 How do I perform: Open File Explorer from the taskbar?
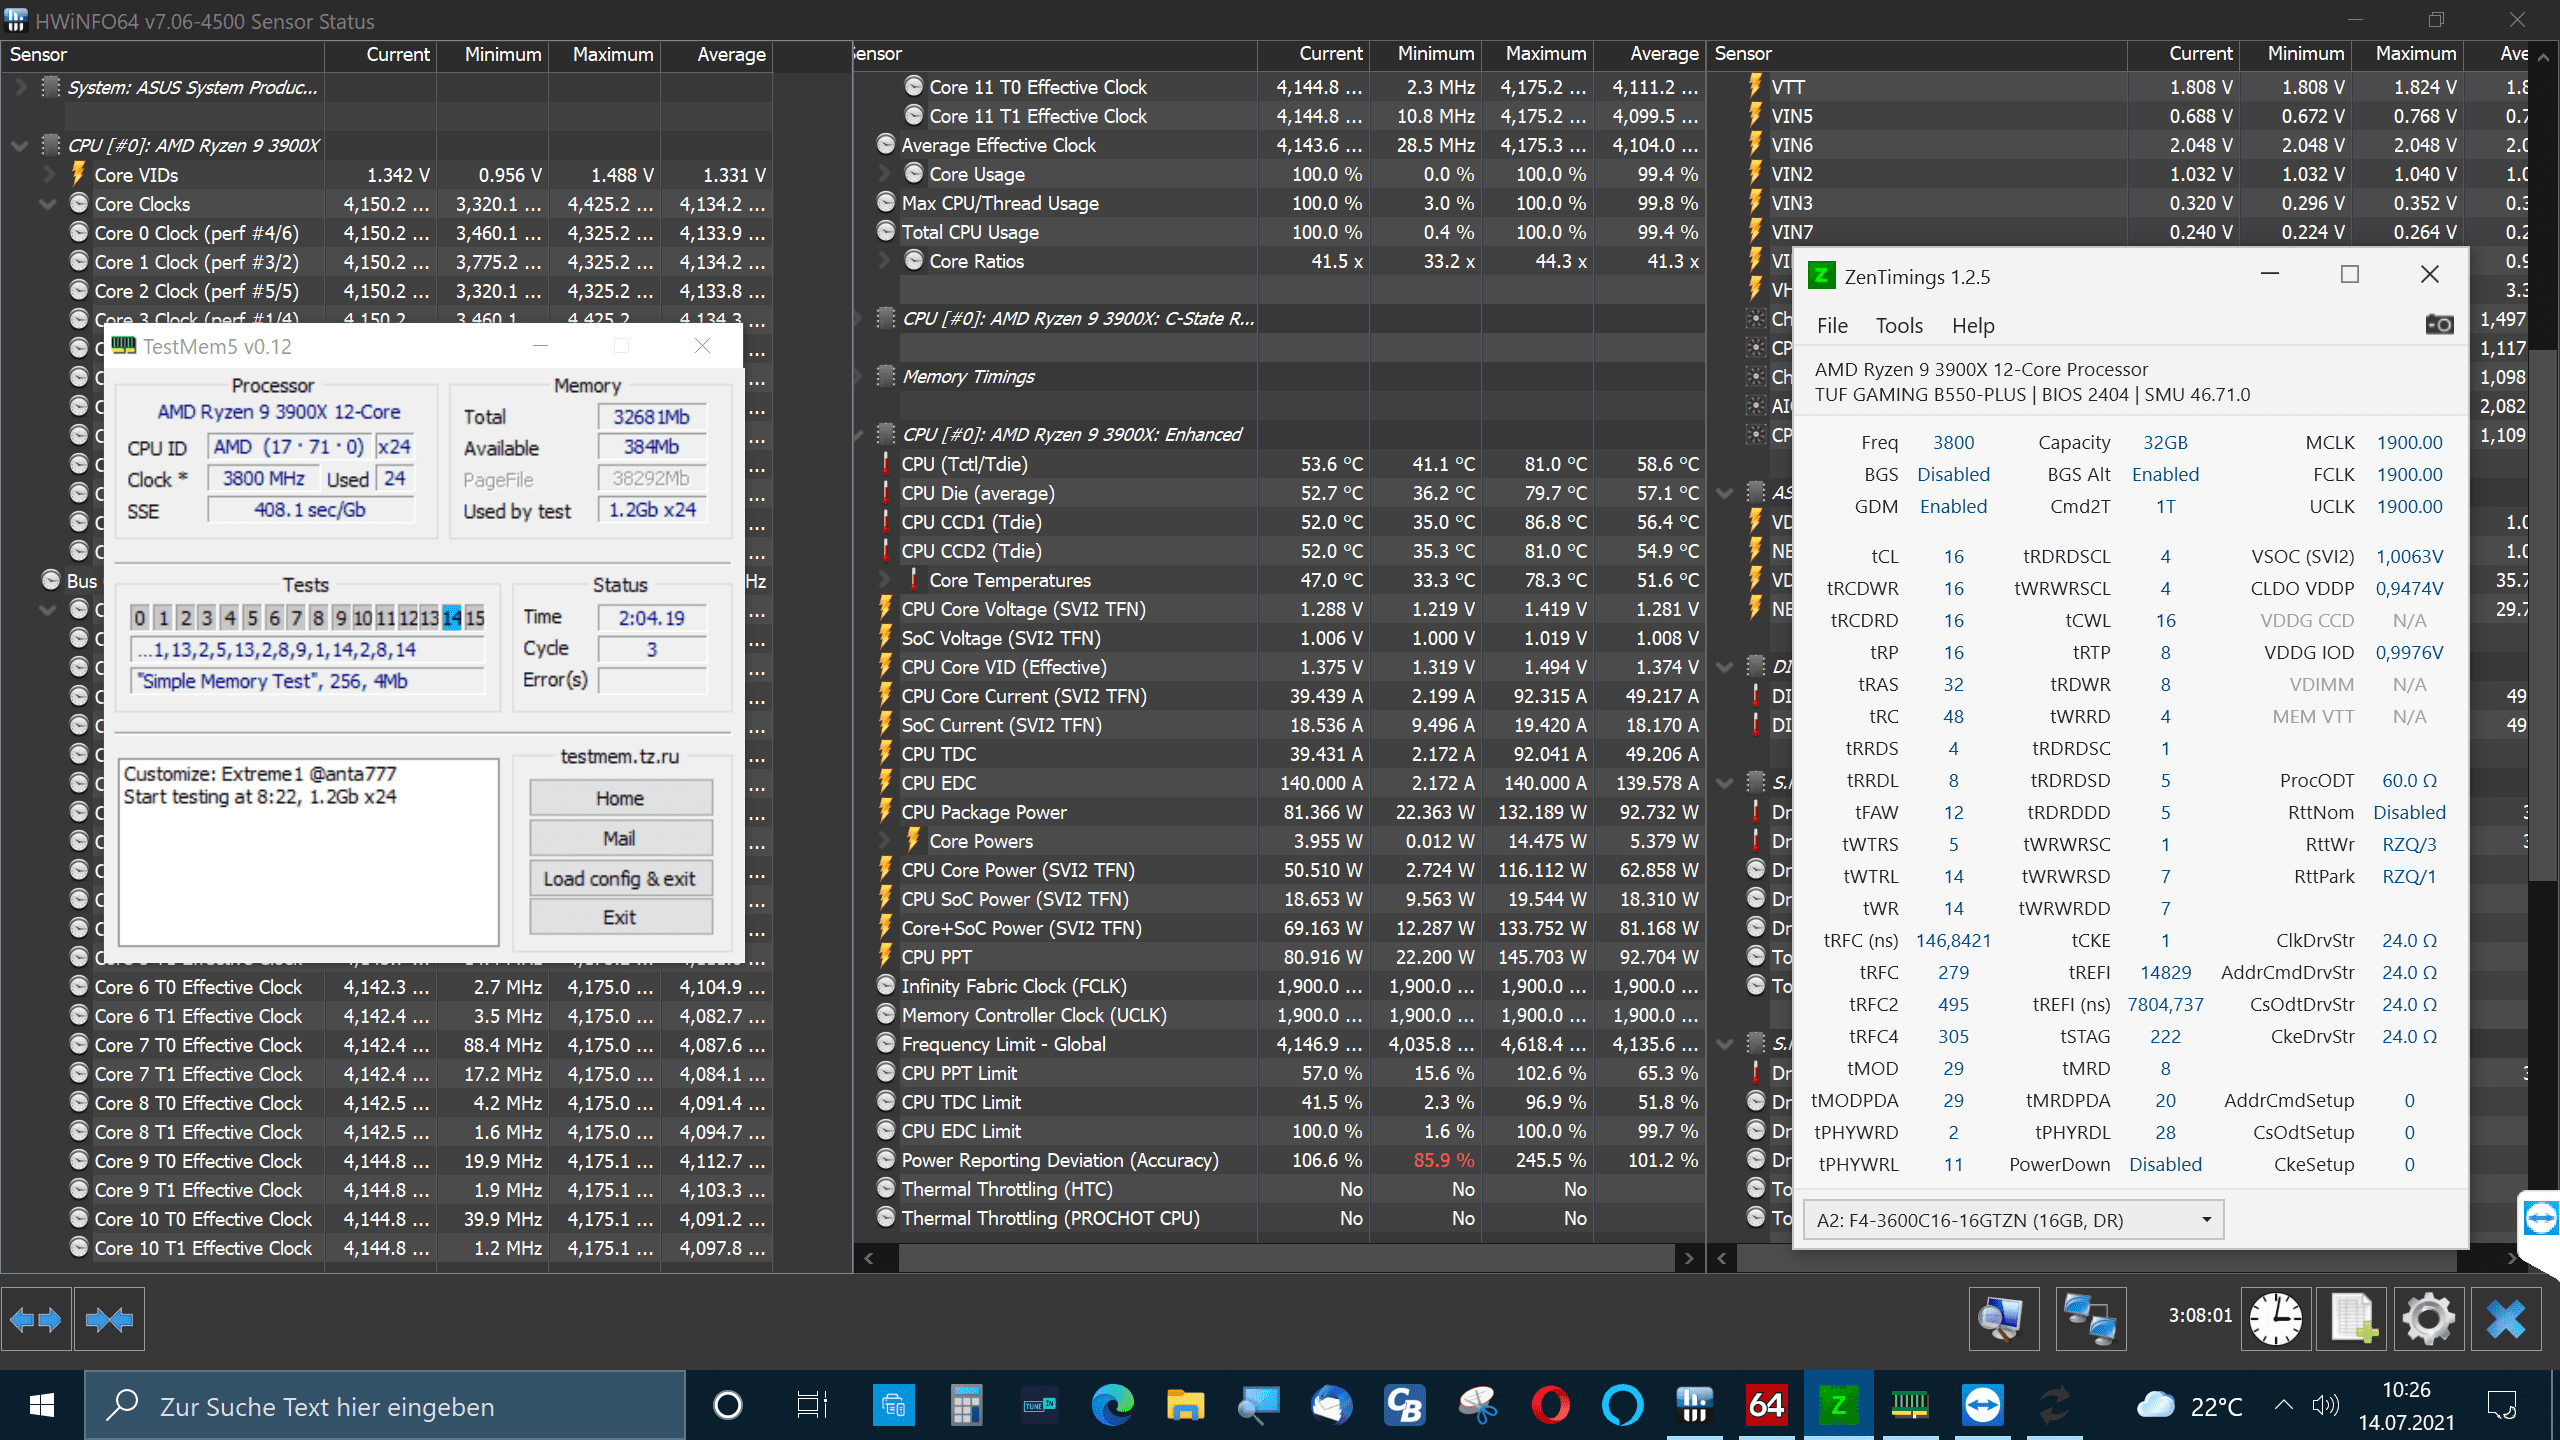click(1185, 1406)
